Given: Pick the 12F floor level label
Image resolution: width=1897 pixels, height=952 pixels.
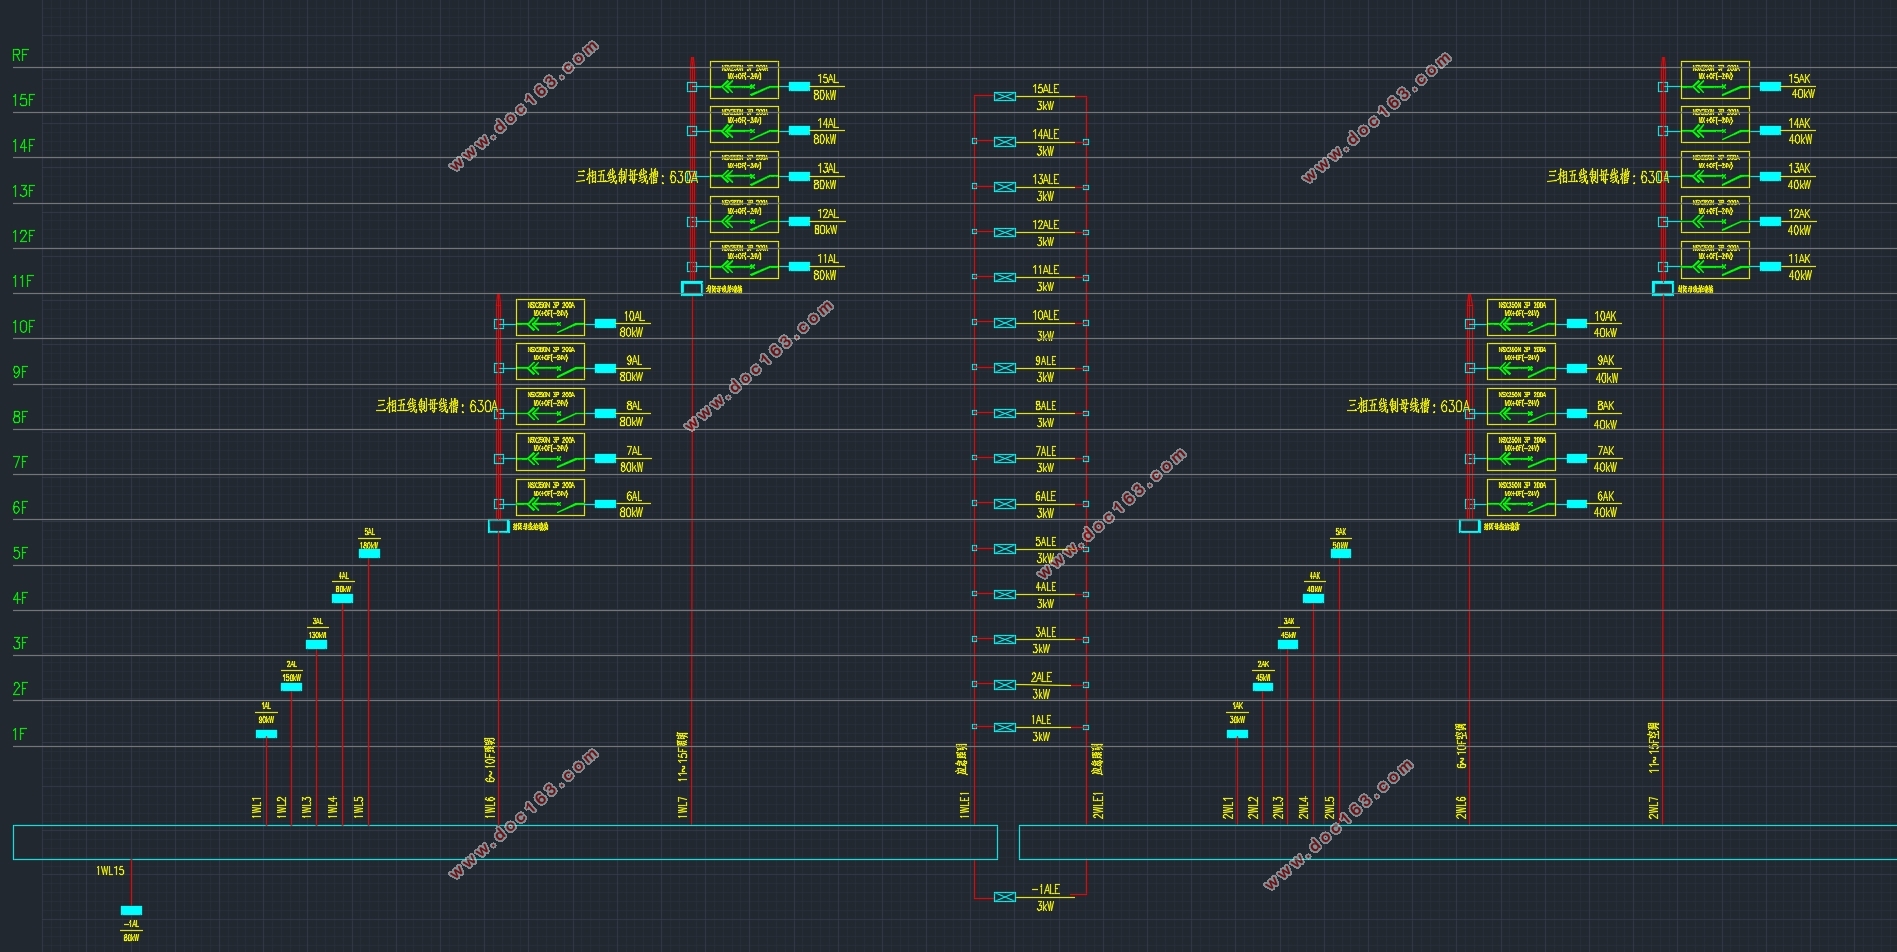Looking at the screenshot, I should (x=23, y=236).
